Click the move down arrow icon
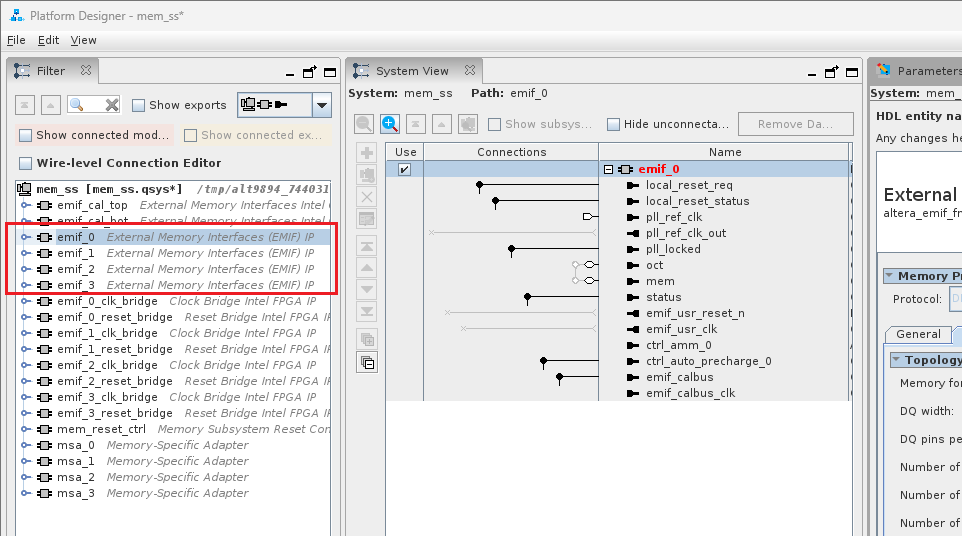 (x=367, y=290)
